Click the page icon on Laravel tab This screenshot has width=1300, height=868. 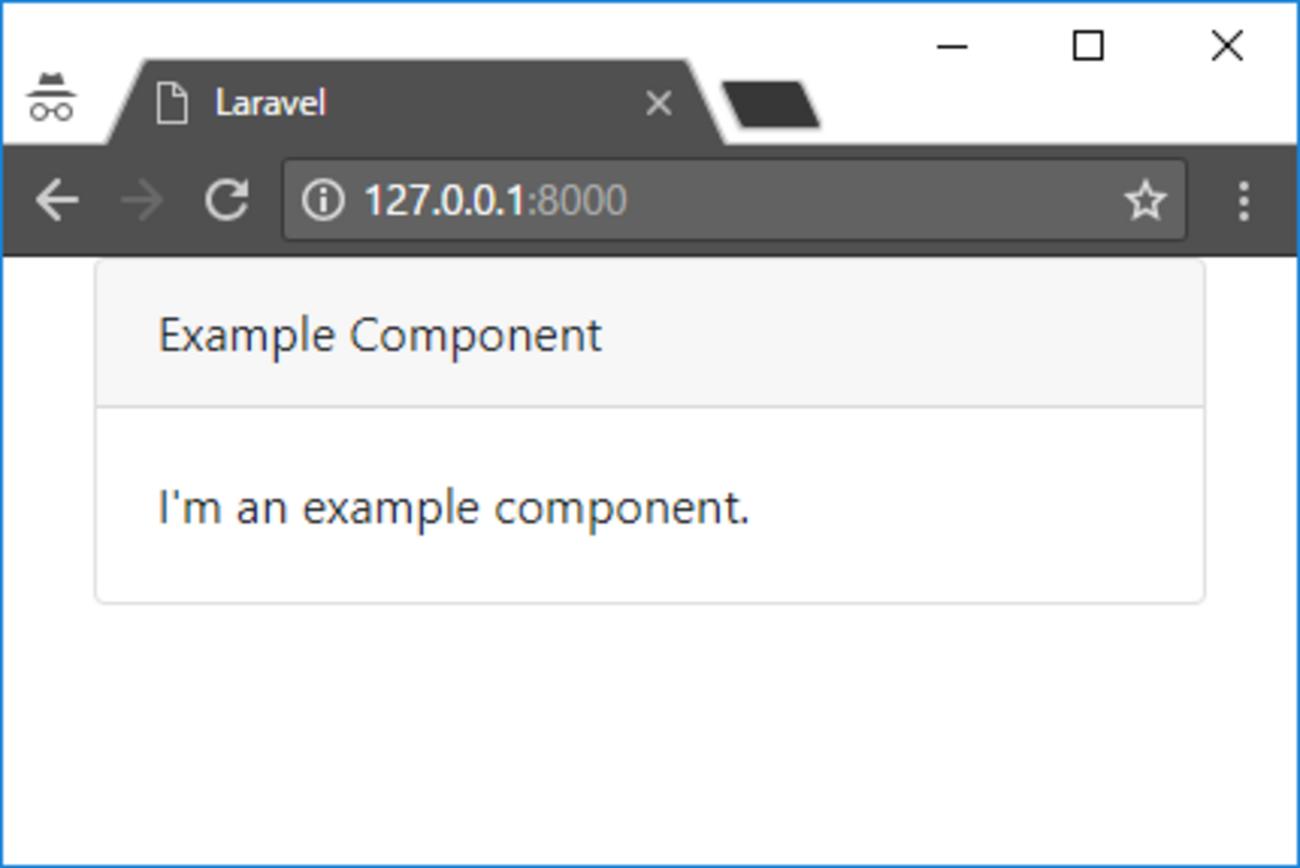pos(172,104)
